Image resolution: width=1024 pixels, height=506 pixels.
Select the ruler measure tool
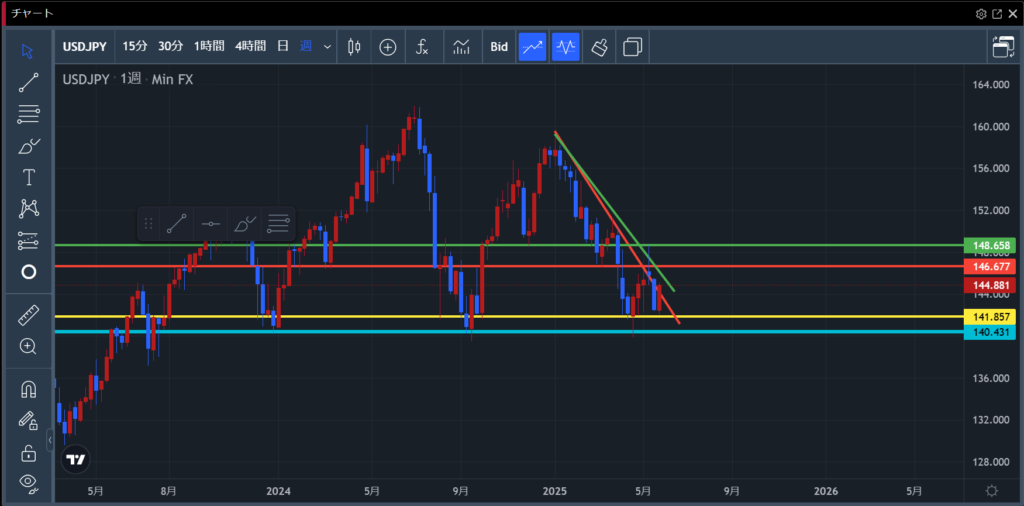pyautogui.click(x=28, y=315)
